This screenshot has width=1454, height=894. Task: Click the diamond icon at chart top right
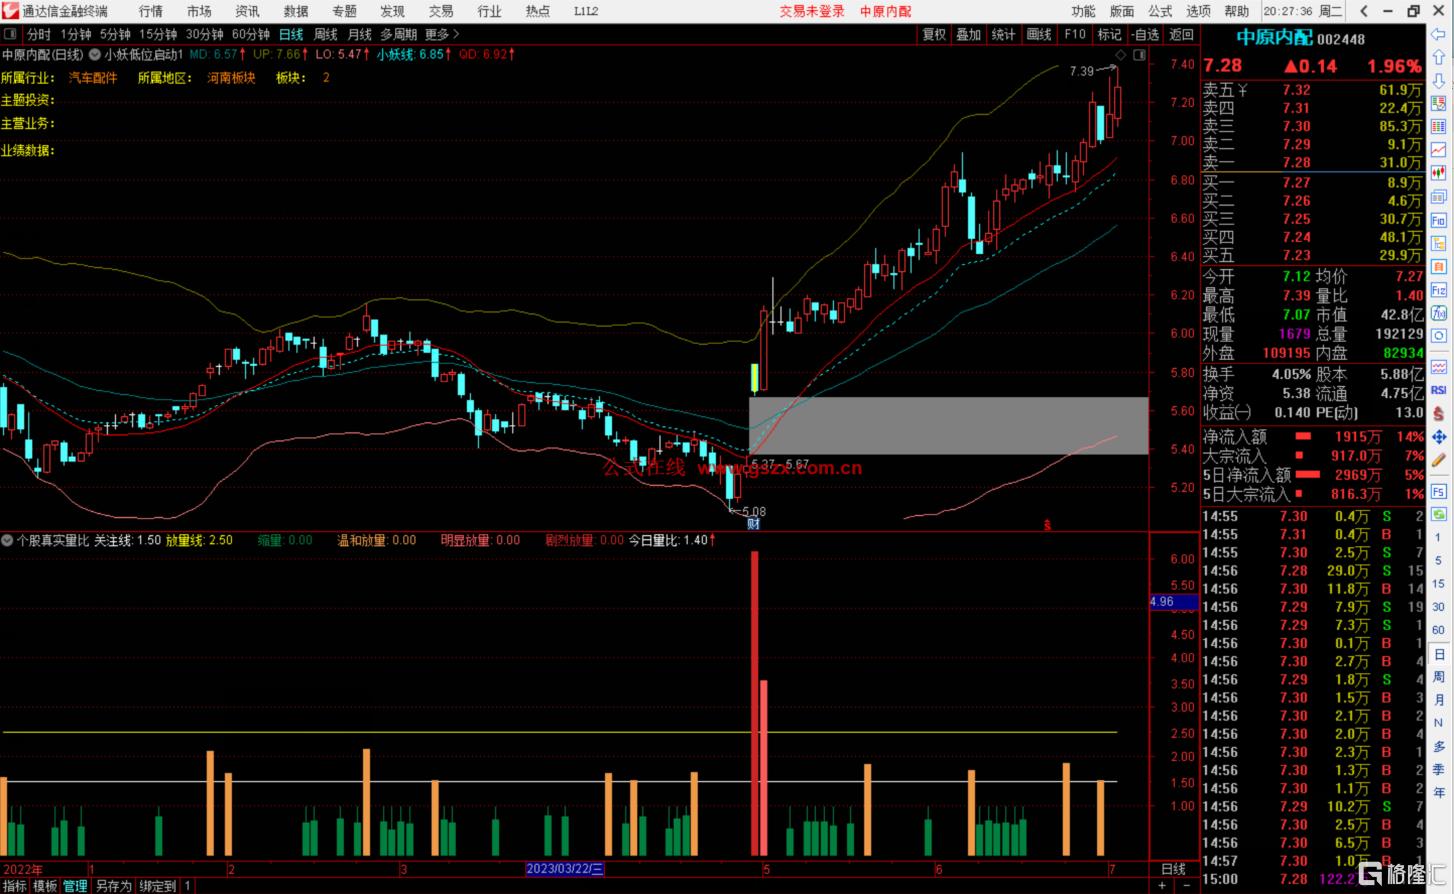coord(1121,54)
